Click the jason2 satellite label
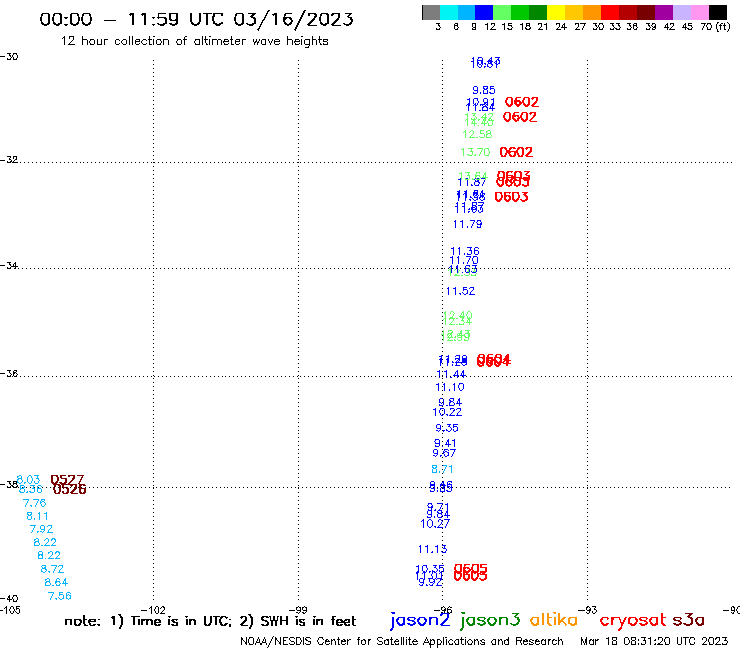The width and height of the screenshot is (740, 650). (x=420, y=620)
